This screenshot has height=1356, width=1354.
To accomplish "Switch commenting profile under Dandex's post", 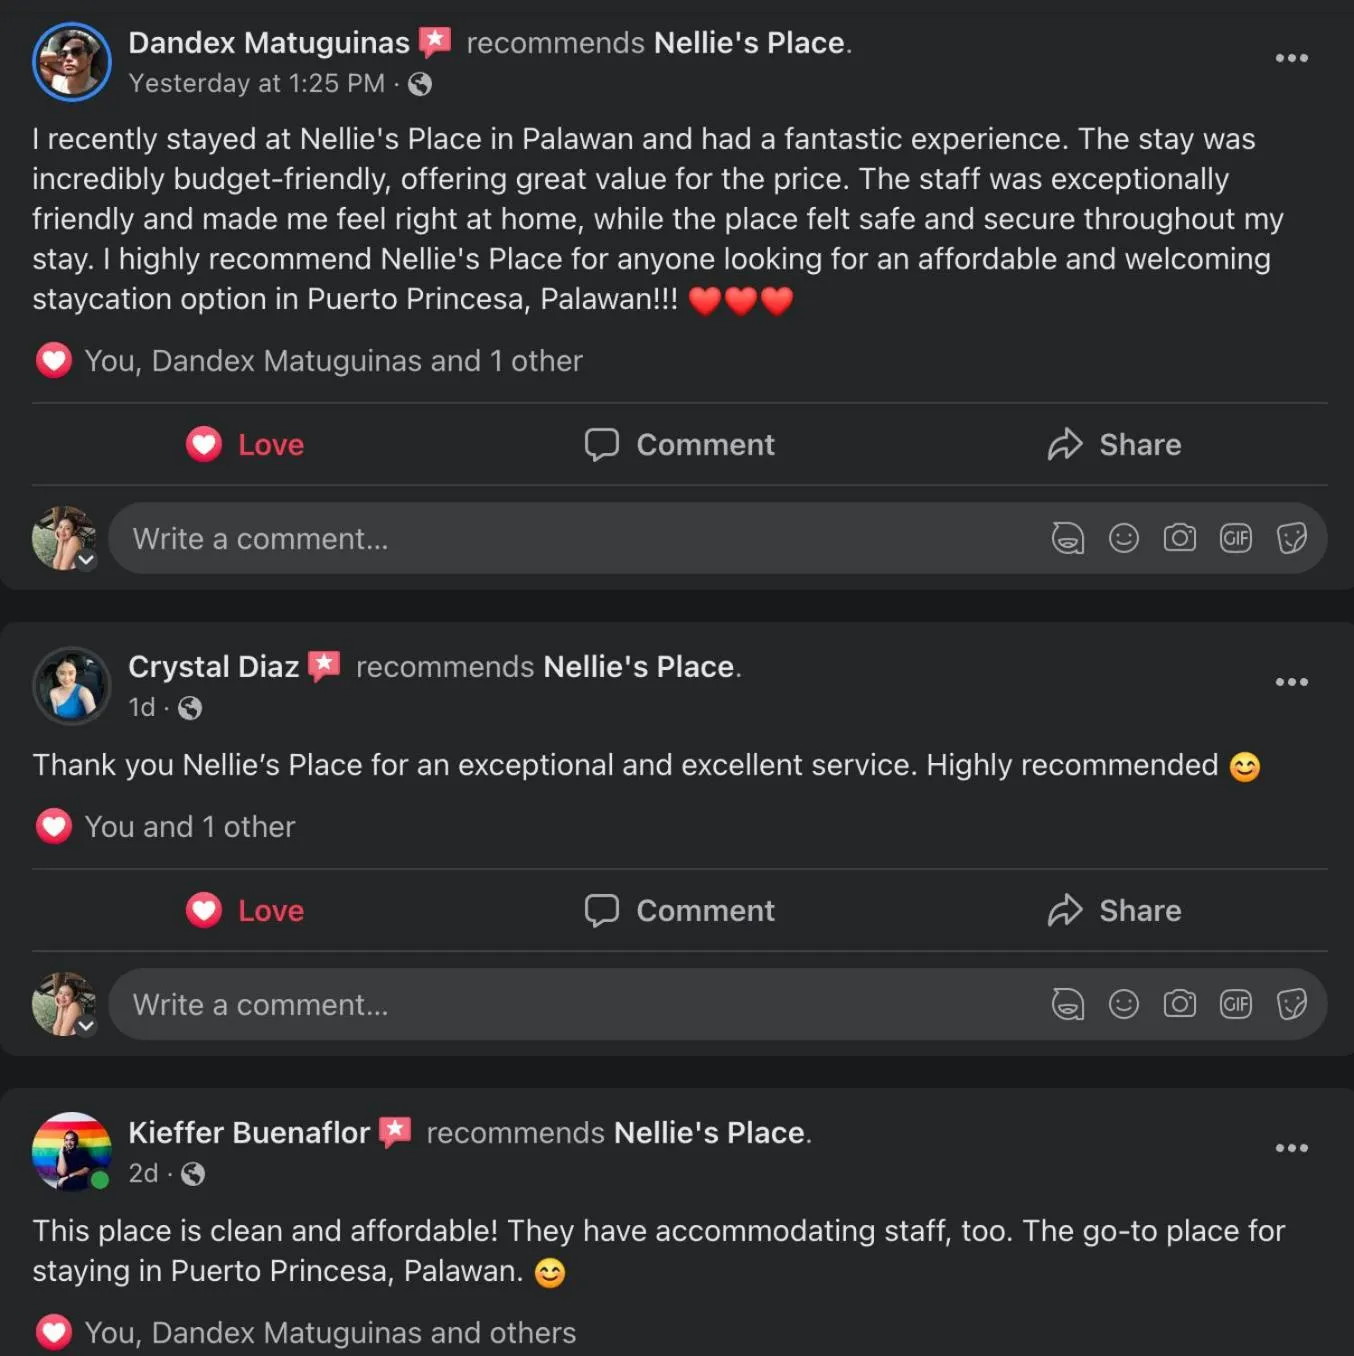I will click(86, 561).
